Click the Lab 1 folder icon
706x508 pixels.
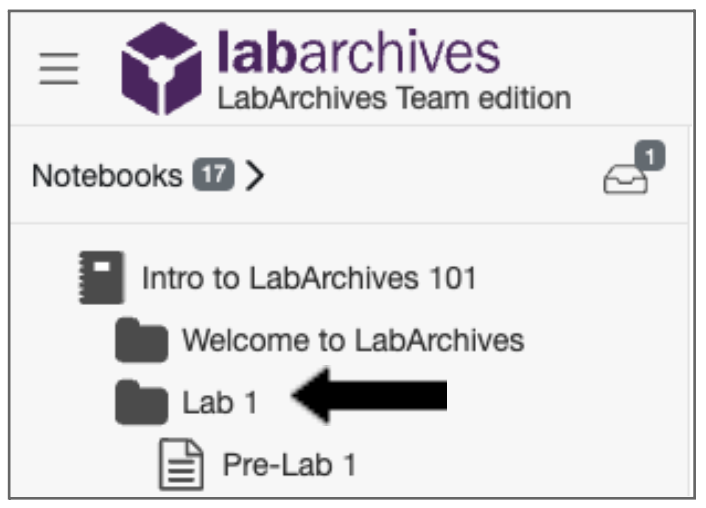click(x=141, y=403)
